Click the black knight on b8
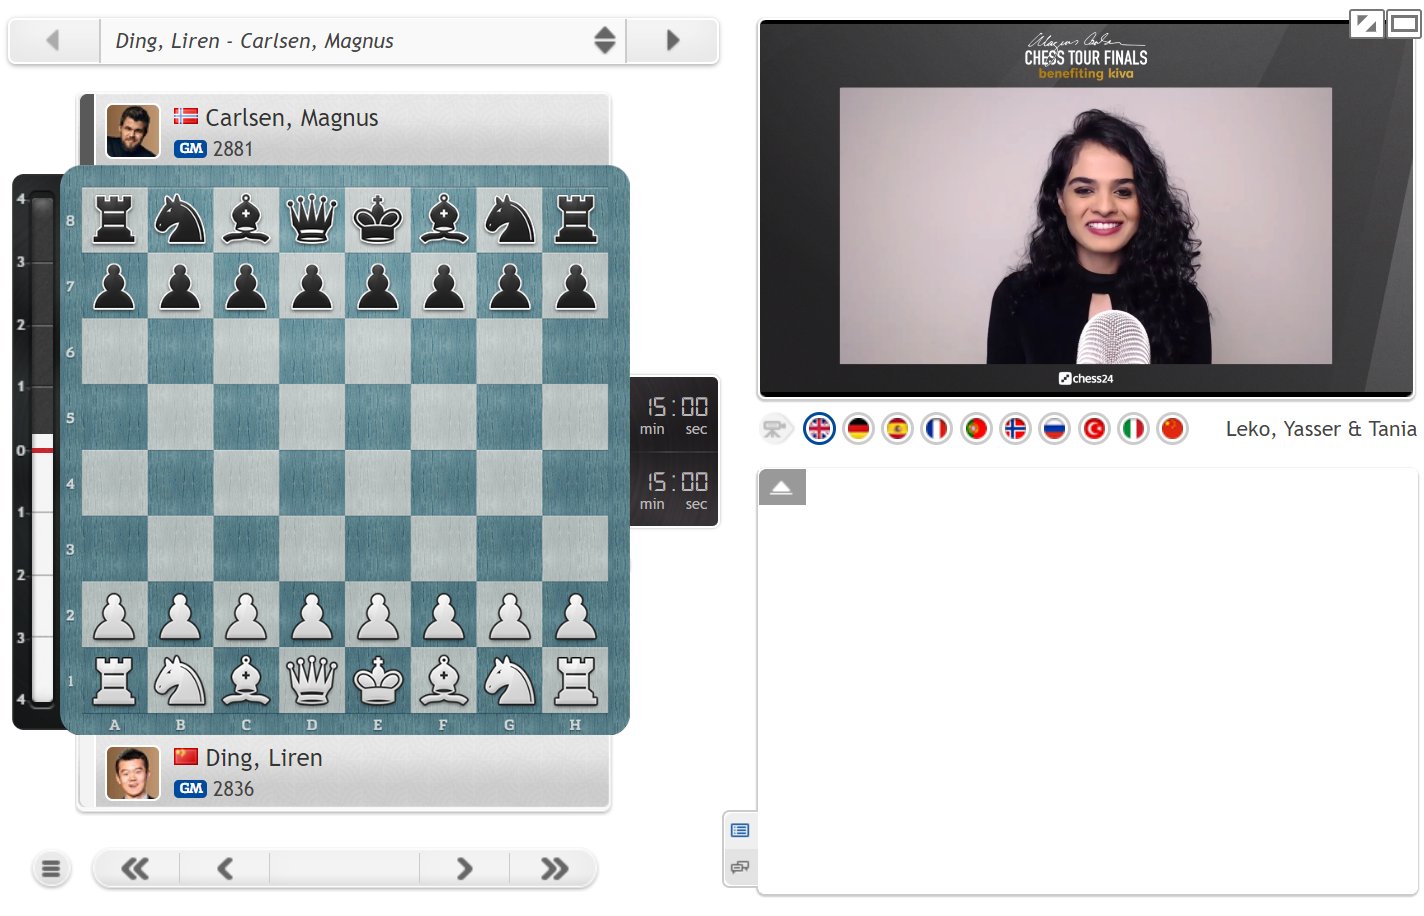1424x916 pixels. pyautogui.click(x=180, y=220)
